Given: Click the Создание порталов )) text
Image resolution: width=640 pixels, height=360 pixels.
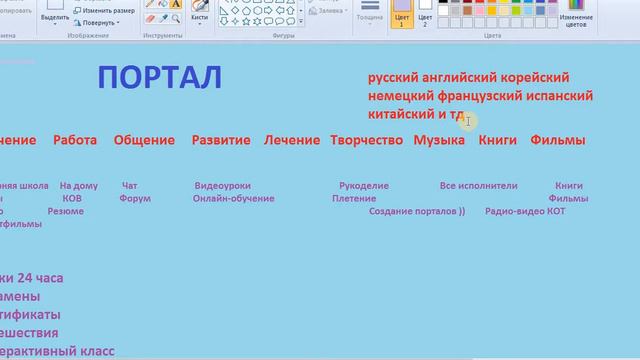Looking at the screenshot, I should point(417,211).
